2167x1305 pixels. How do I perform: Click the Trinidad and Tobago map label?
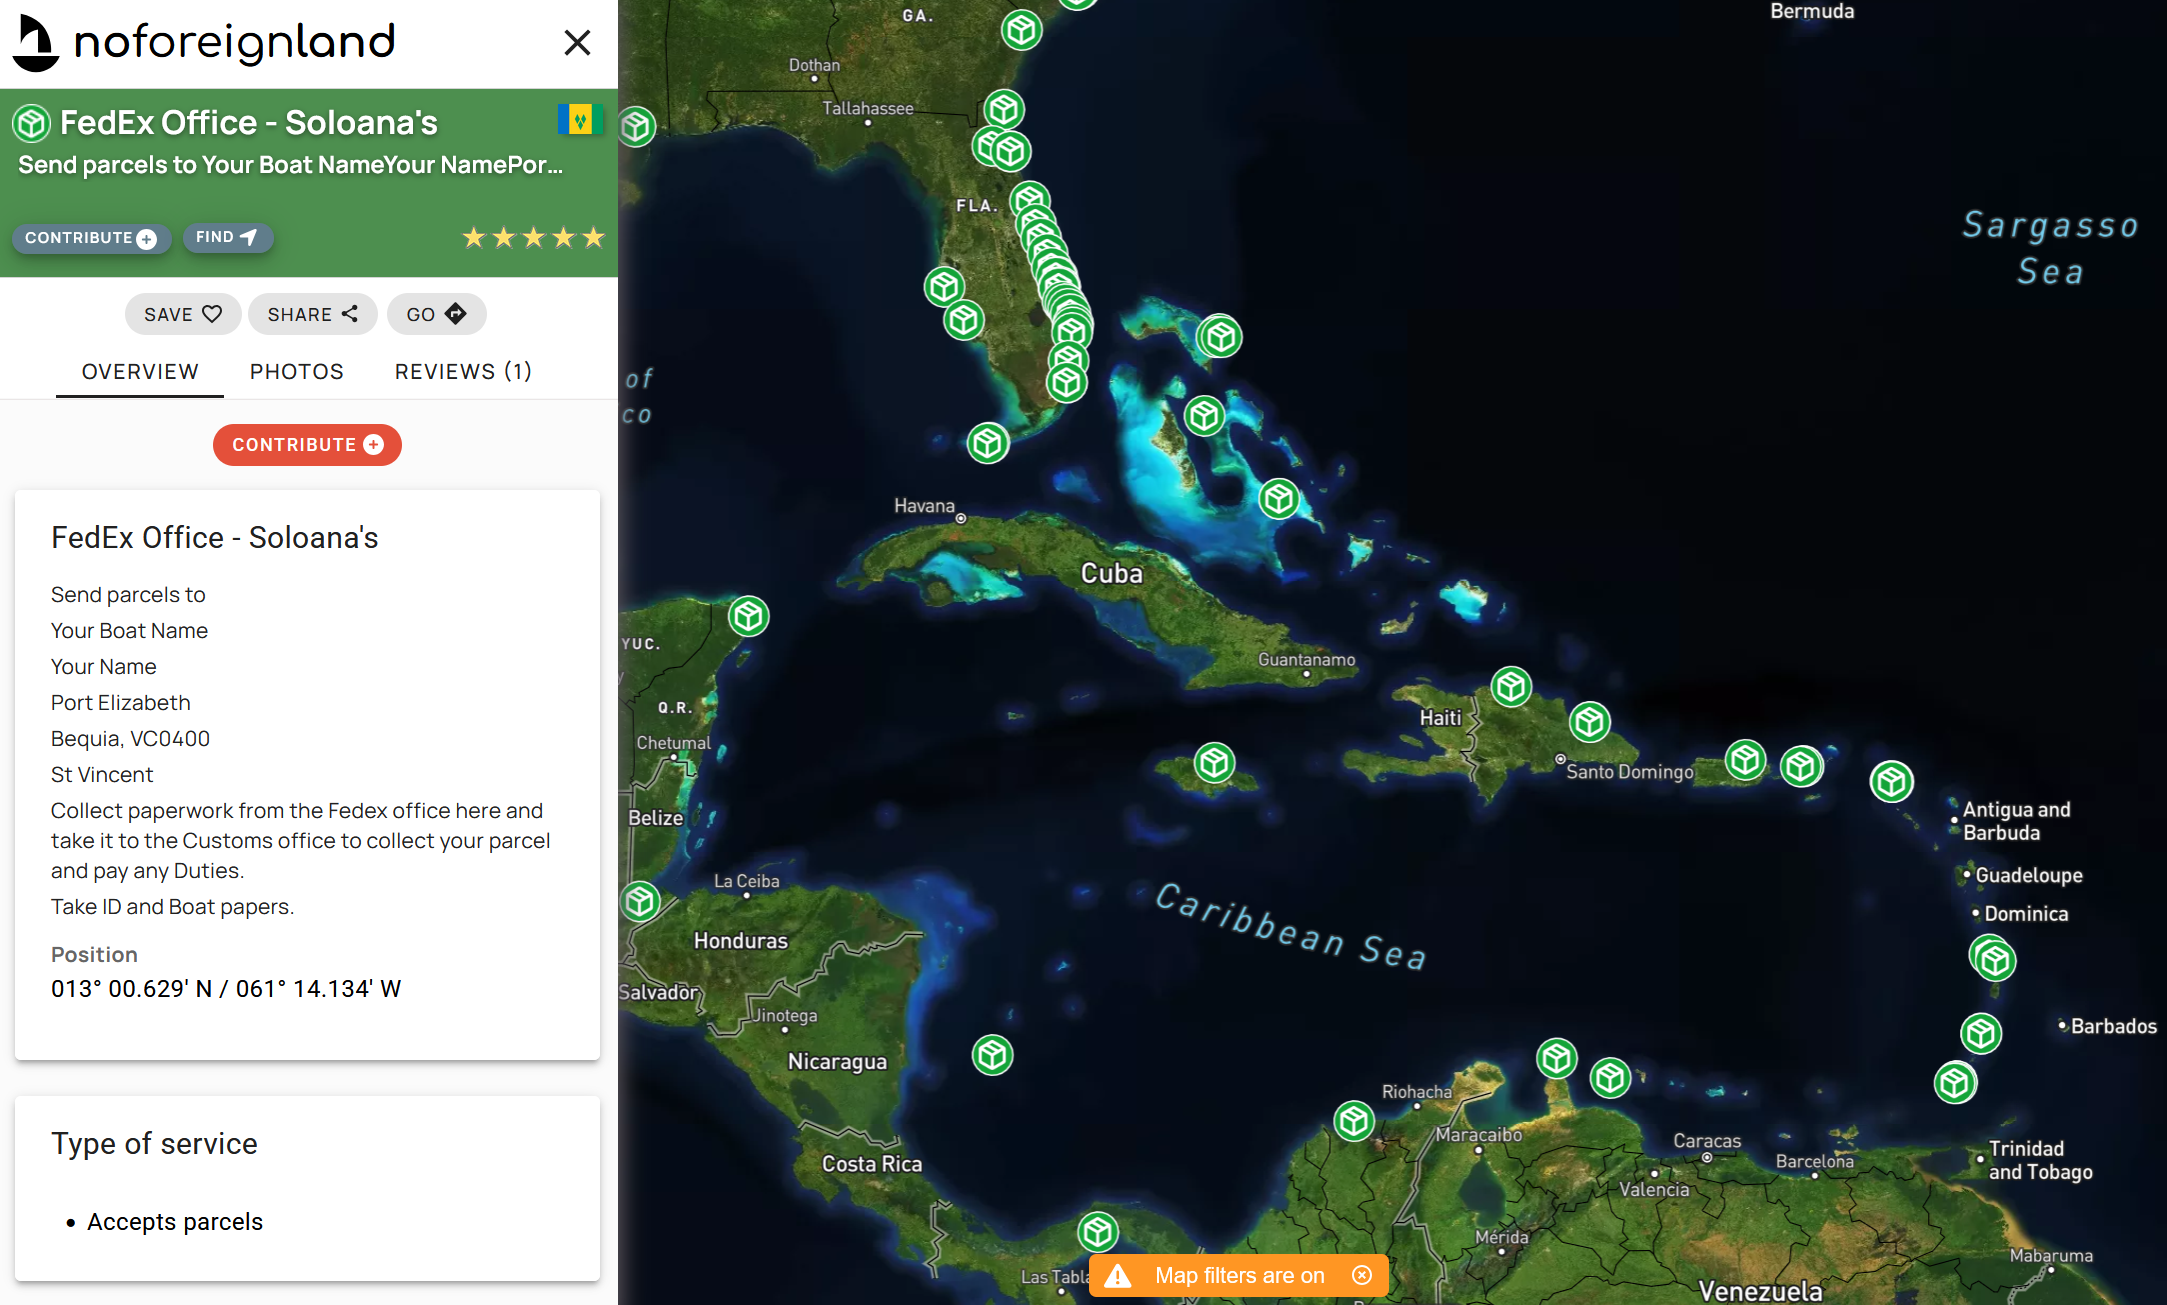pos(2040,1161)
